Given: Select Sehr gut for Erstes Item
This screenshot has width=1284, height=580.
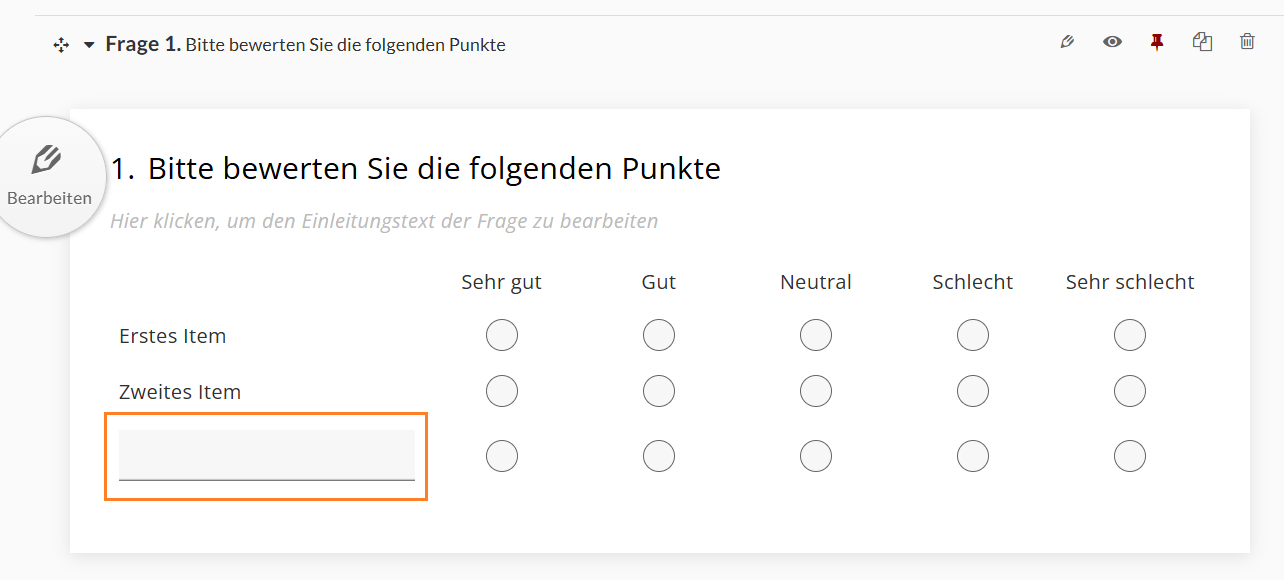Looking at the screenshot, I should pyautogui.click(x=502, y=335).
